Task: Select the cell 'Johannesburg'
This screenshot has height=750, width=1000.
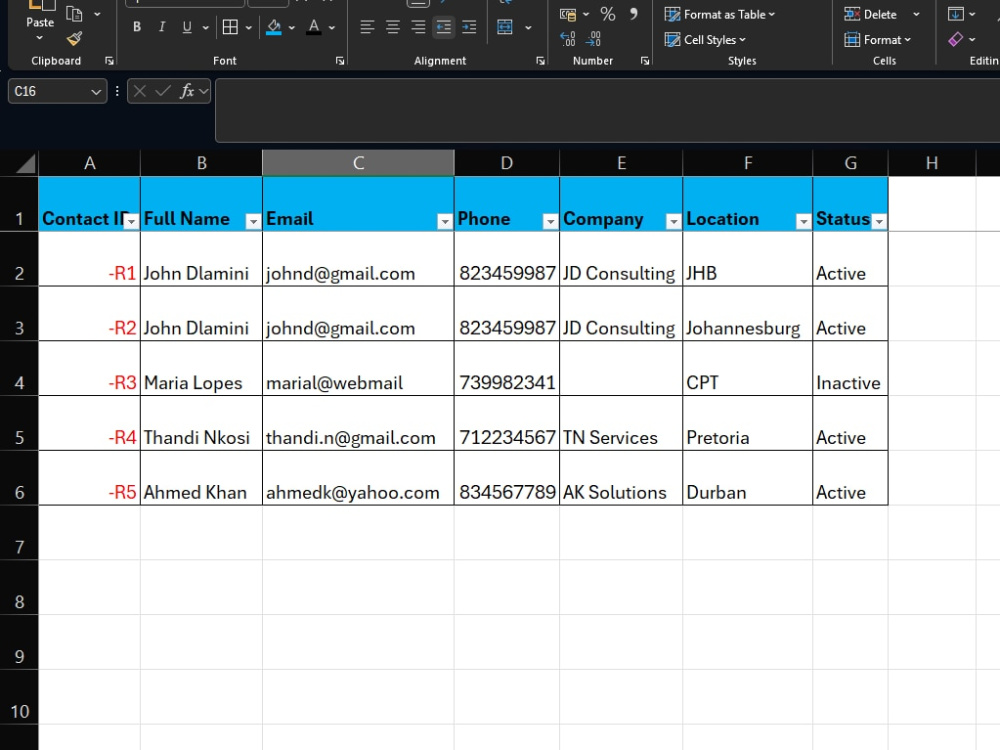Action: 747,314
